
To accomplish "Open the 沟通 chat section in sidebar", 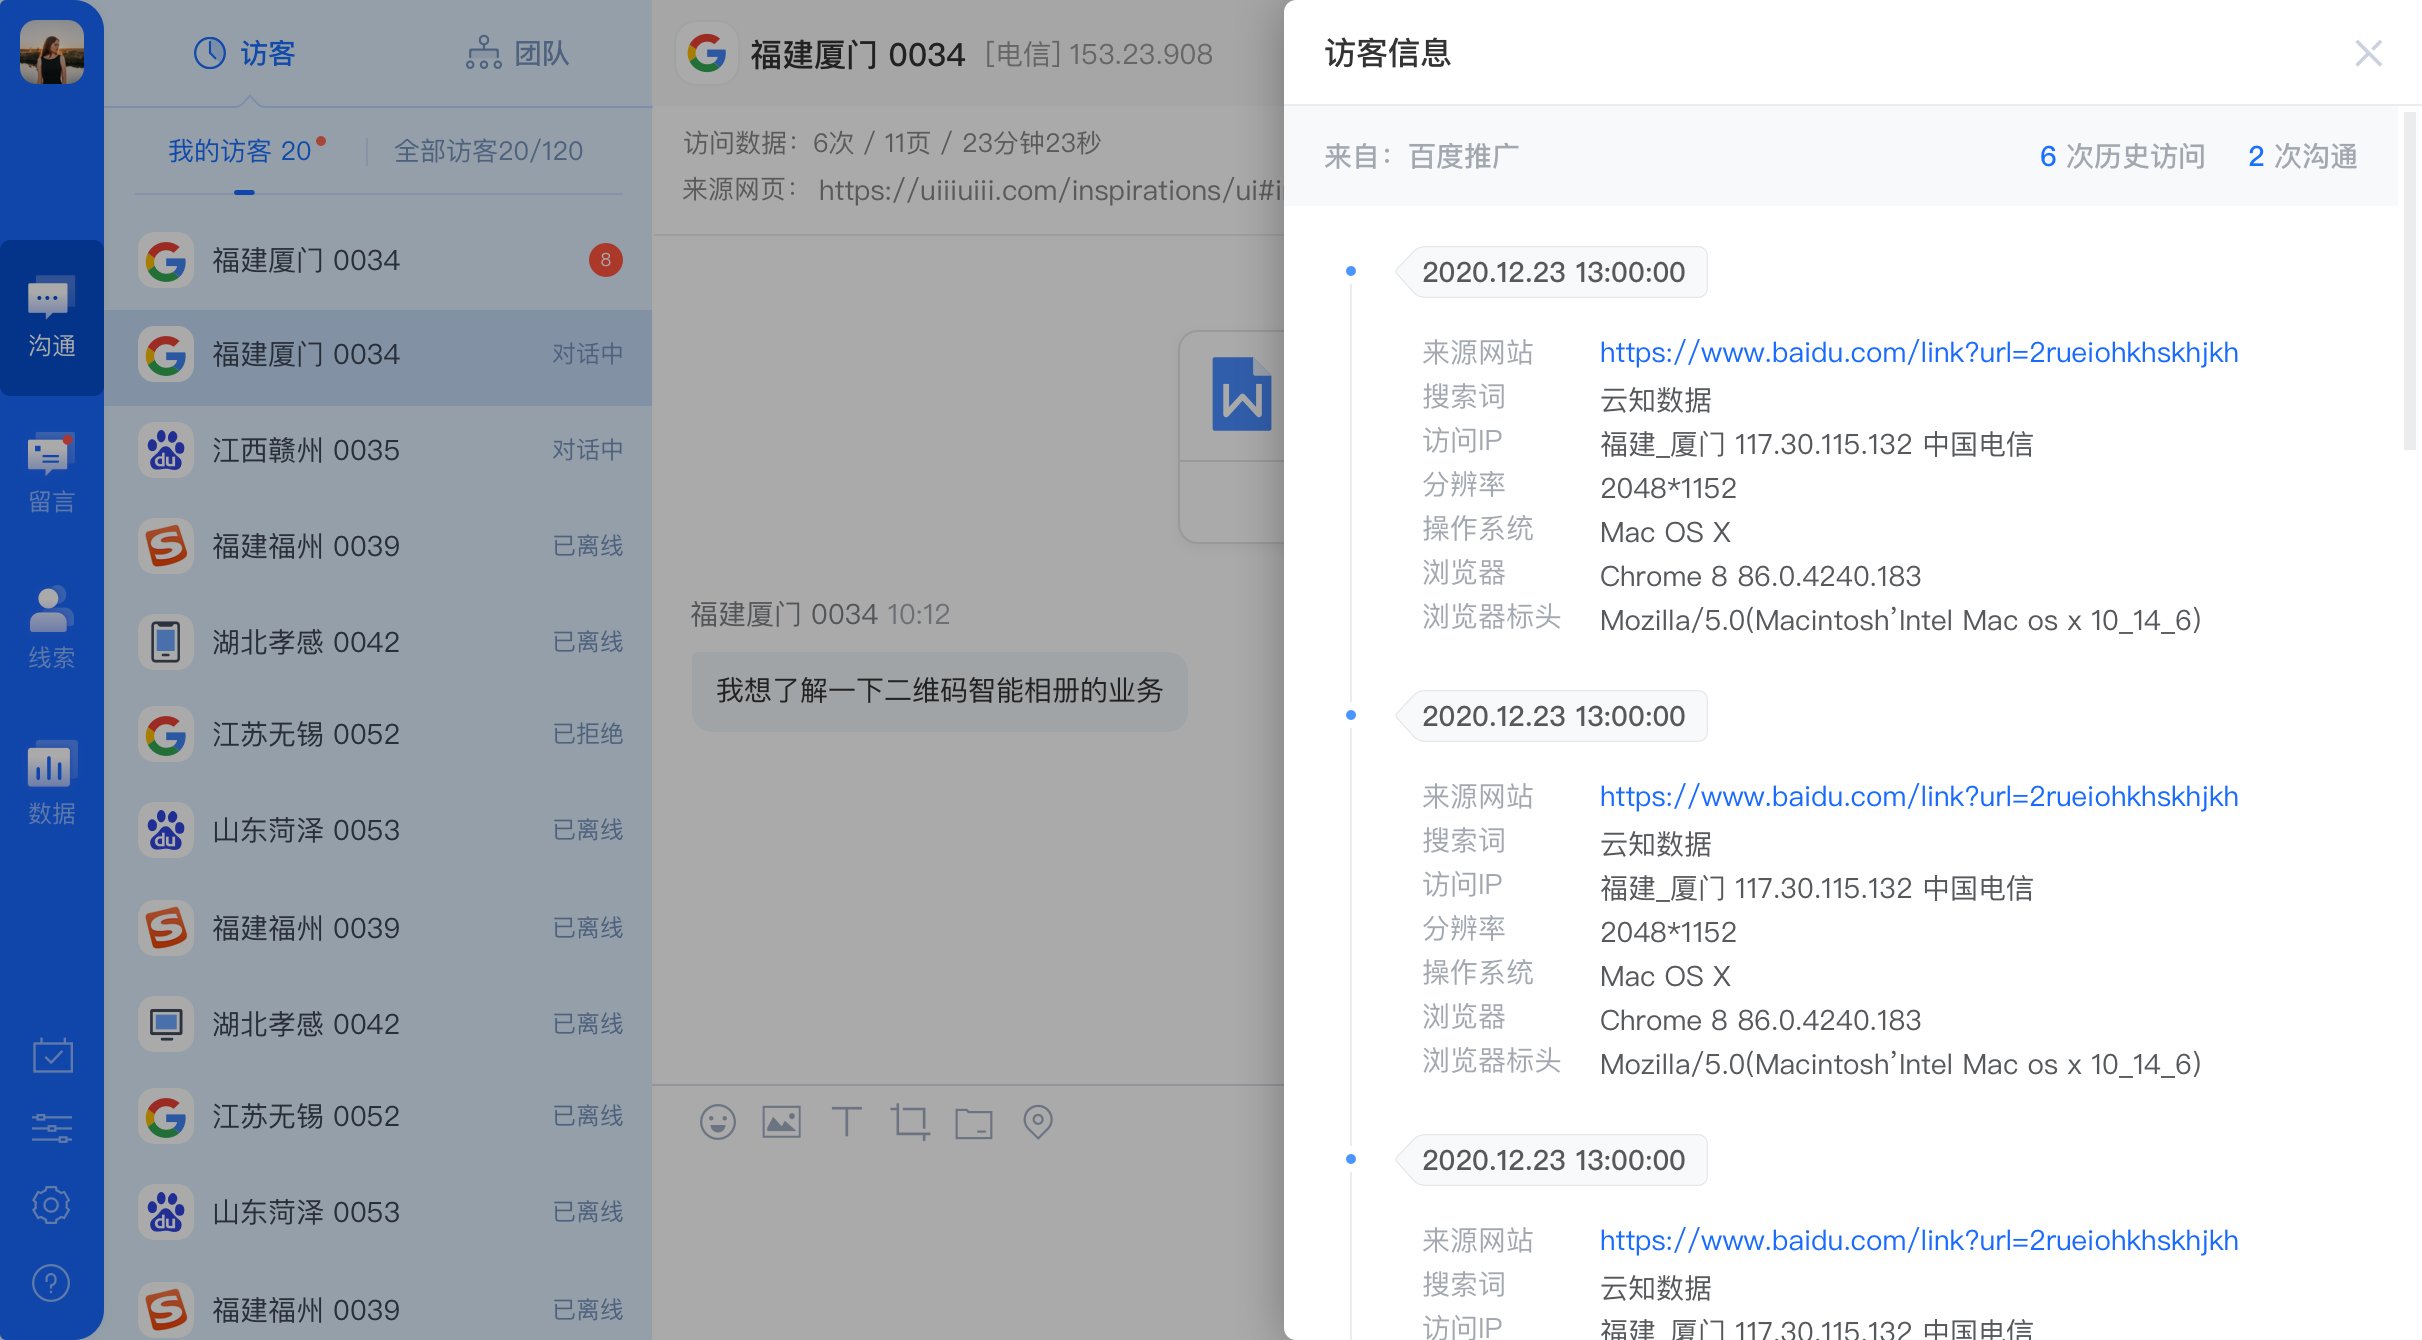I will [52, 317].
